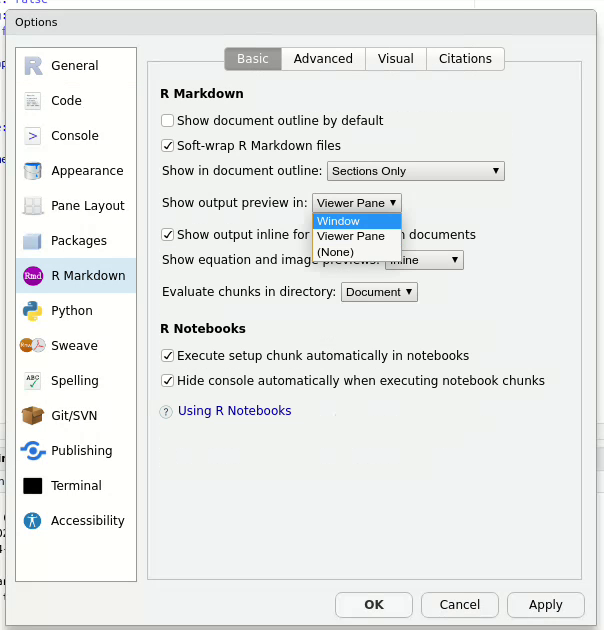Select the Python category label
This screenshot has height=630, width=604.
72,311
